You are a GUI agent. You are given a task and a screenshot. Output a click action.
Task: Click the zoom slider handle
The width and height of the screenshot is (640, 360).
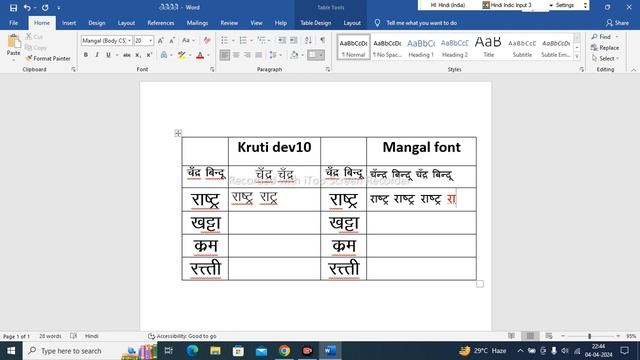pos(589,336)
